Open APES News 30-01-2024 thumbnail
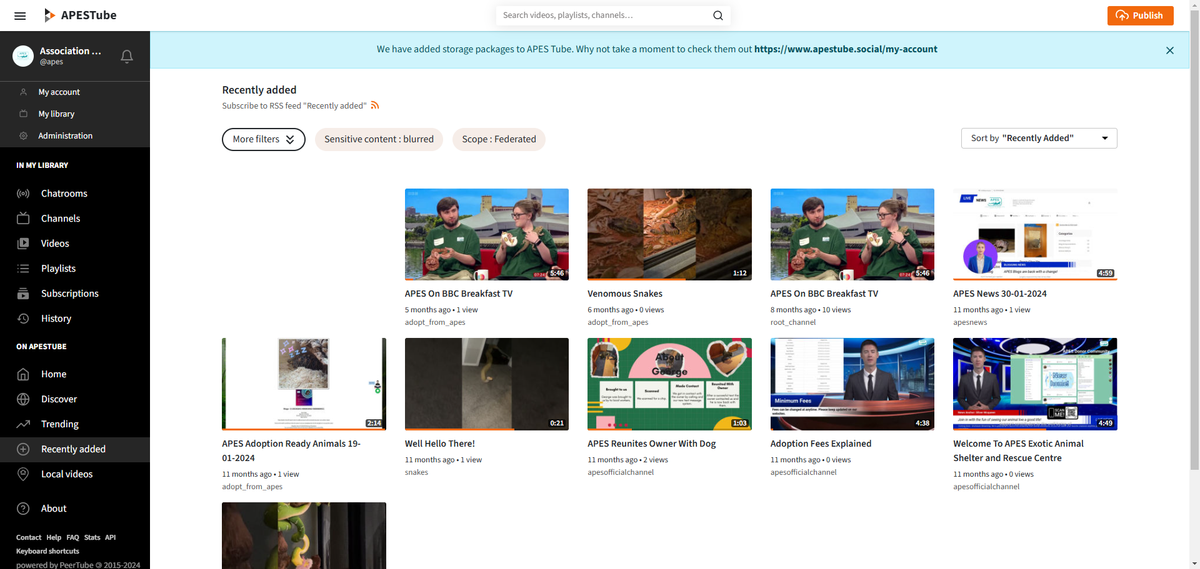This screenshot has width=1200, height=569. coord(1035,235)
